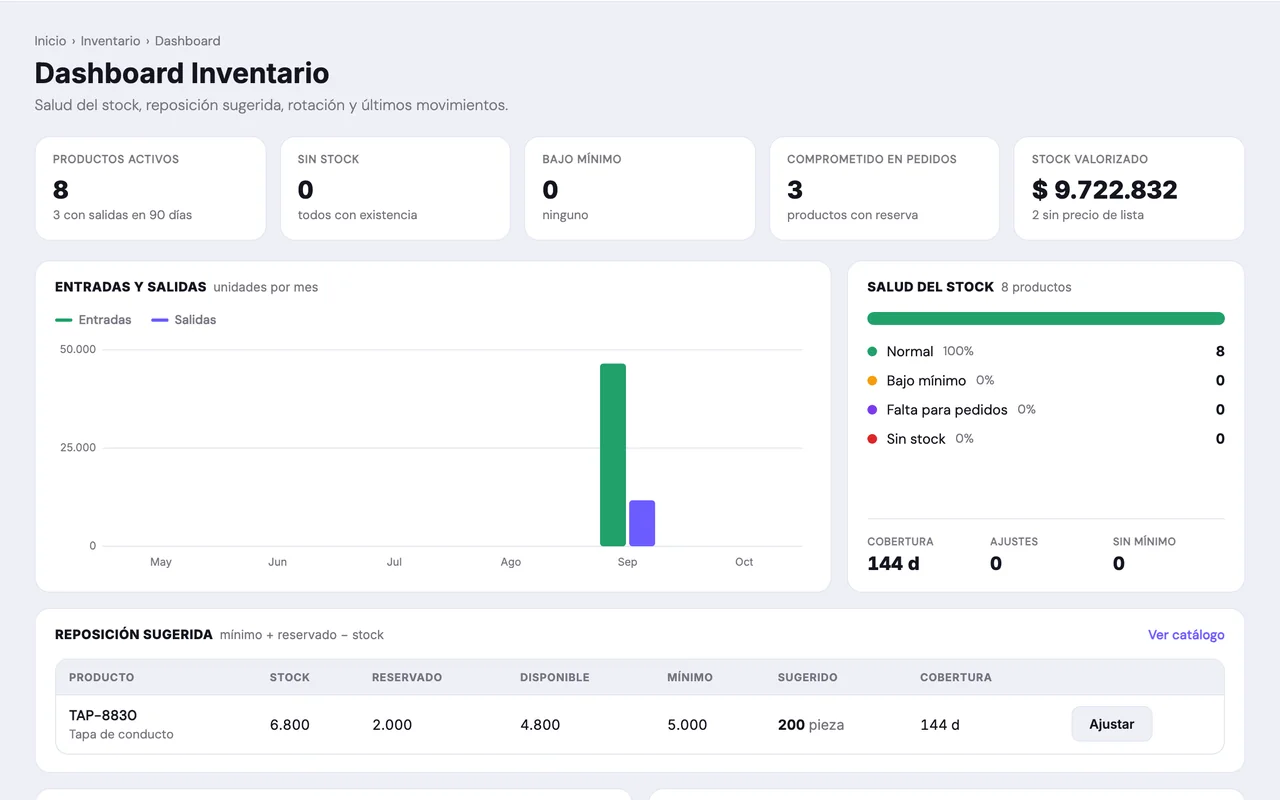Click the red Sin stock status dot
This screenshot has width=1280, height=800.
click(872, 438)
